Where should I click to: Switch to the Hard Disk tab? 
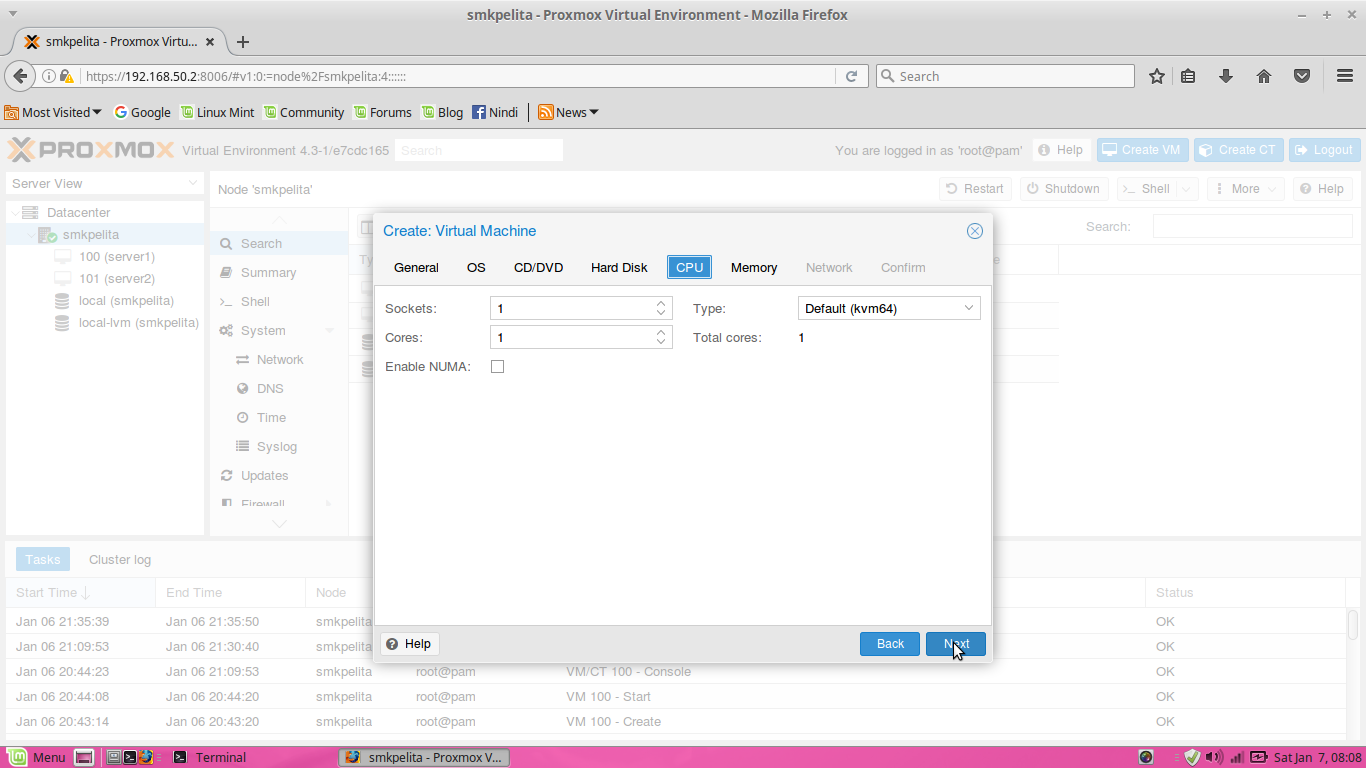[619, 268]
